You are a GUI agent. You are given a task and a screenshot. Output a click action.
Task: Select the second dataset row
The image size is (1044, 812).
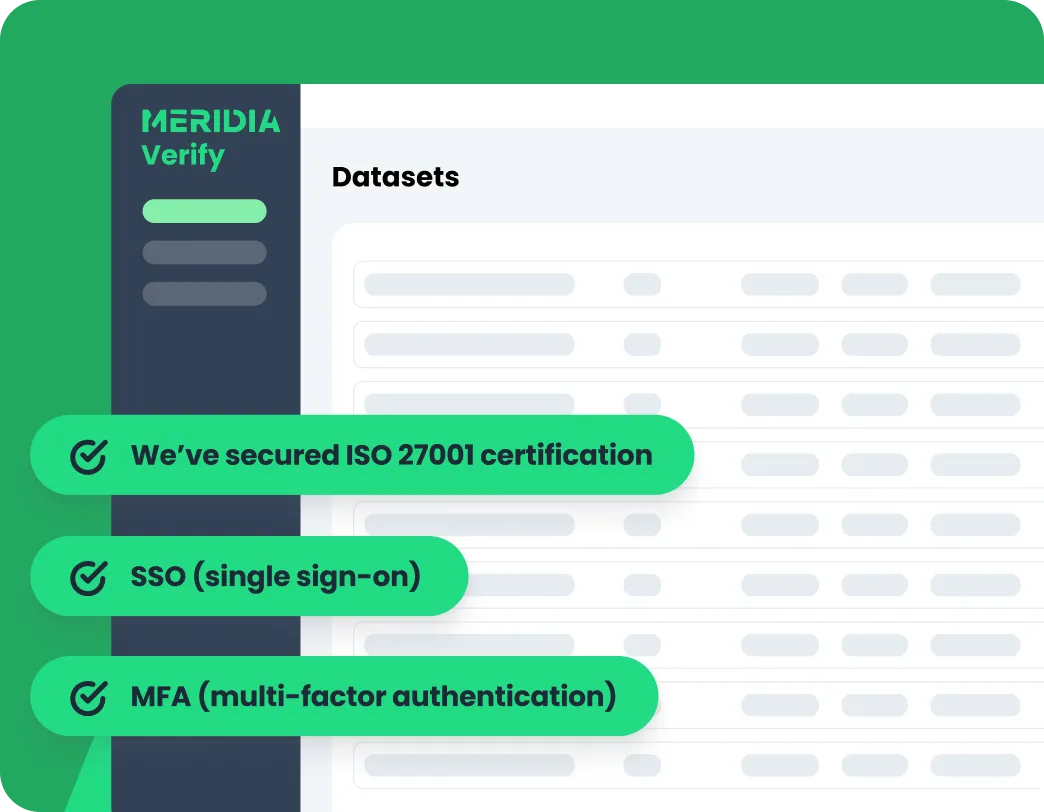tap(698, 344)
